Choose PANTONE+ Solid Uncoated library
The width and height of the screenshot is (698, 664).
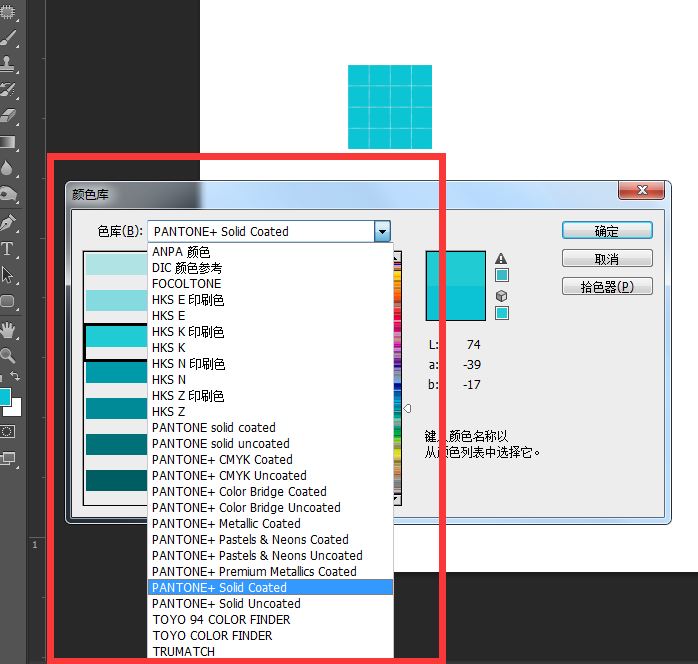click(x=270, y=604)
